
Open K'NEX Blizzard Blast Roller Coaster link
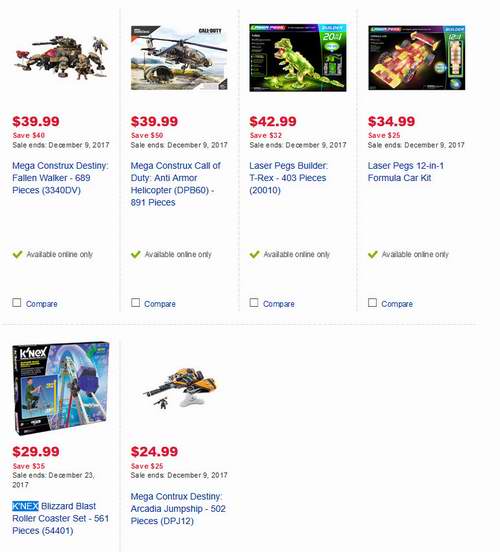tap(61, 518)
